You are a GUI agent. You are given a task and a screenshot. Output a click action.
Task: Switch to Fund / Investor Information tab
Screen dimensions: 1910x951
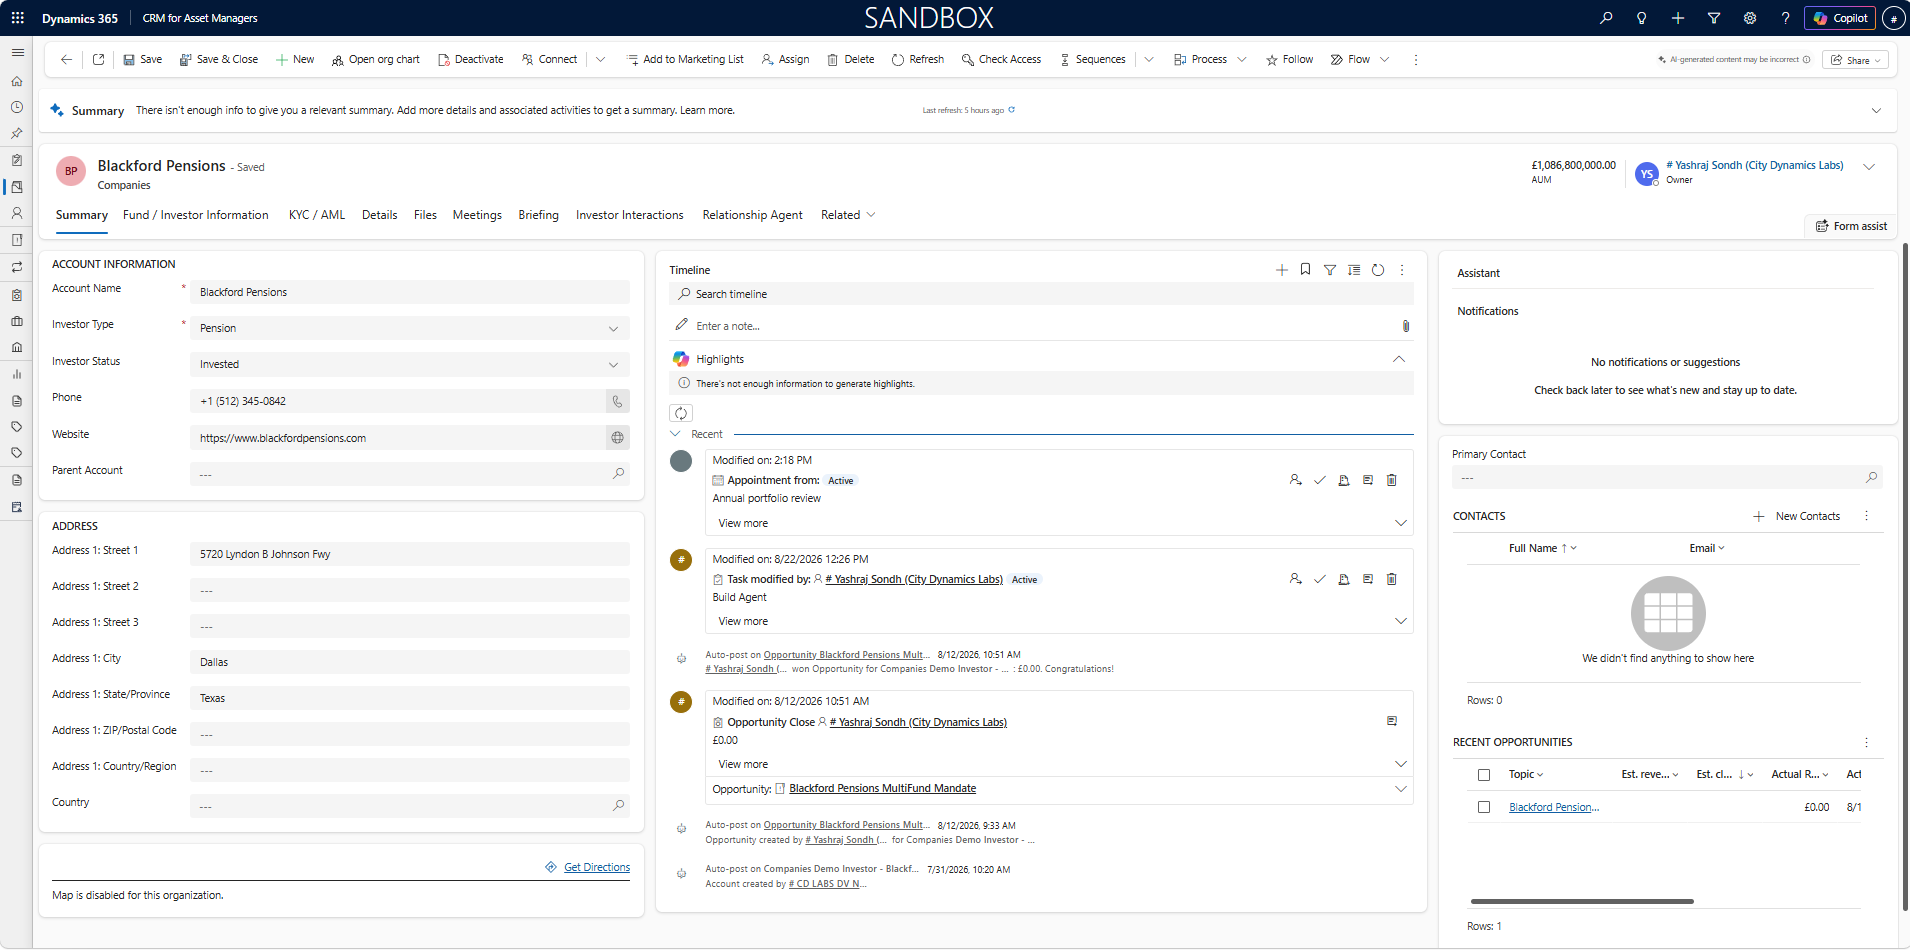tap(196, 215)
